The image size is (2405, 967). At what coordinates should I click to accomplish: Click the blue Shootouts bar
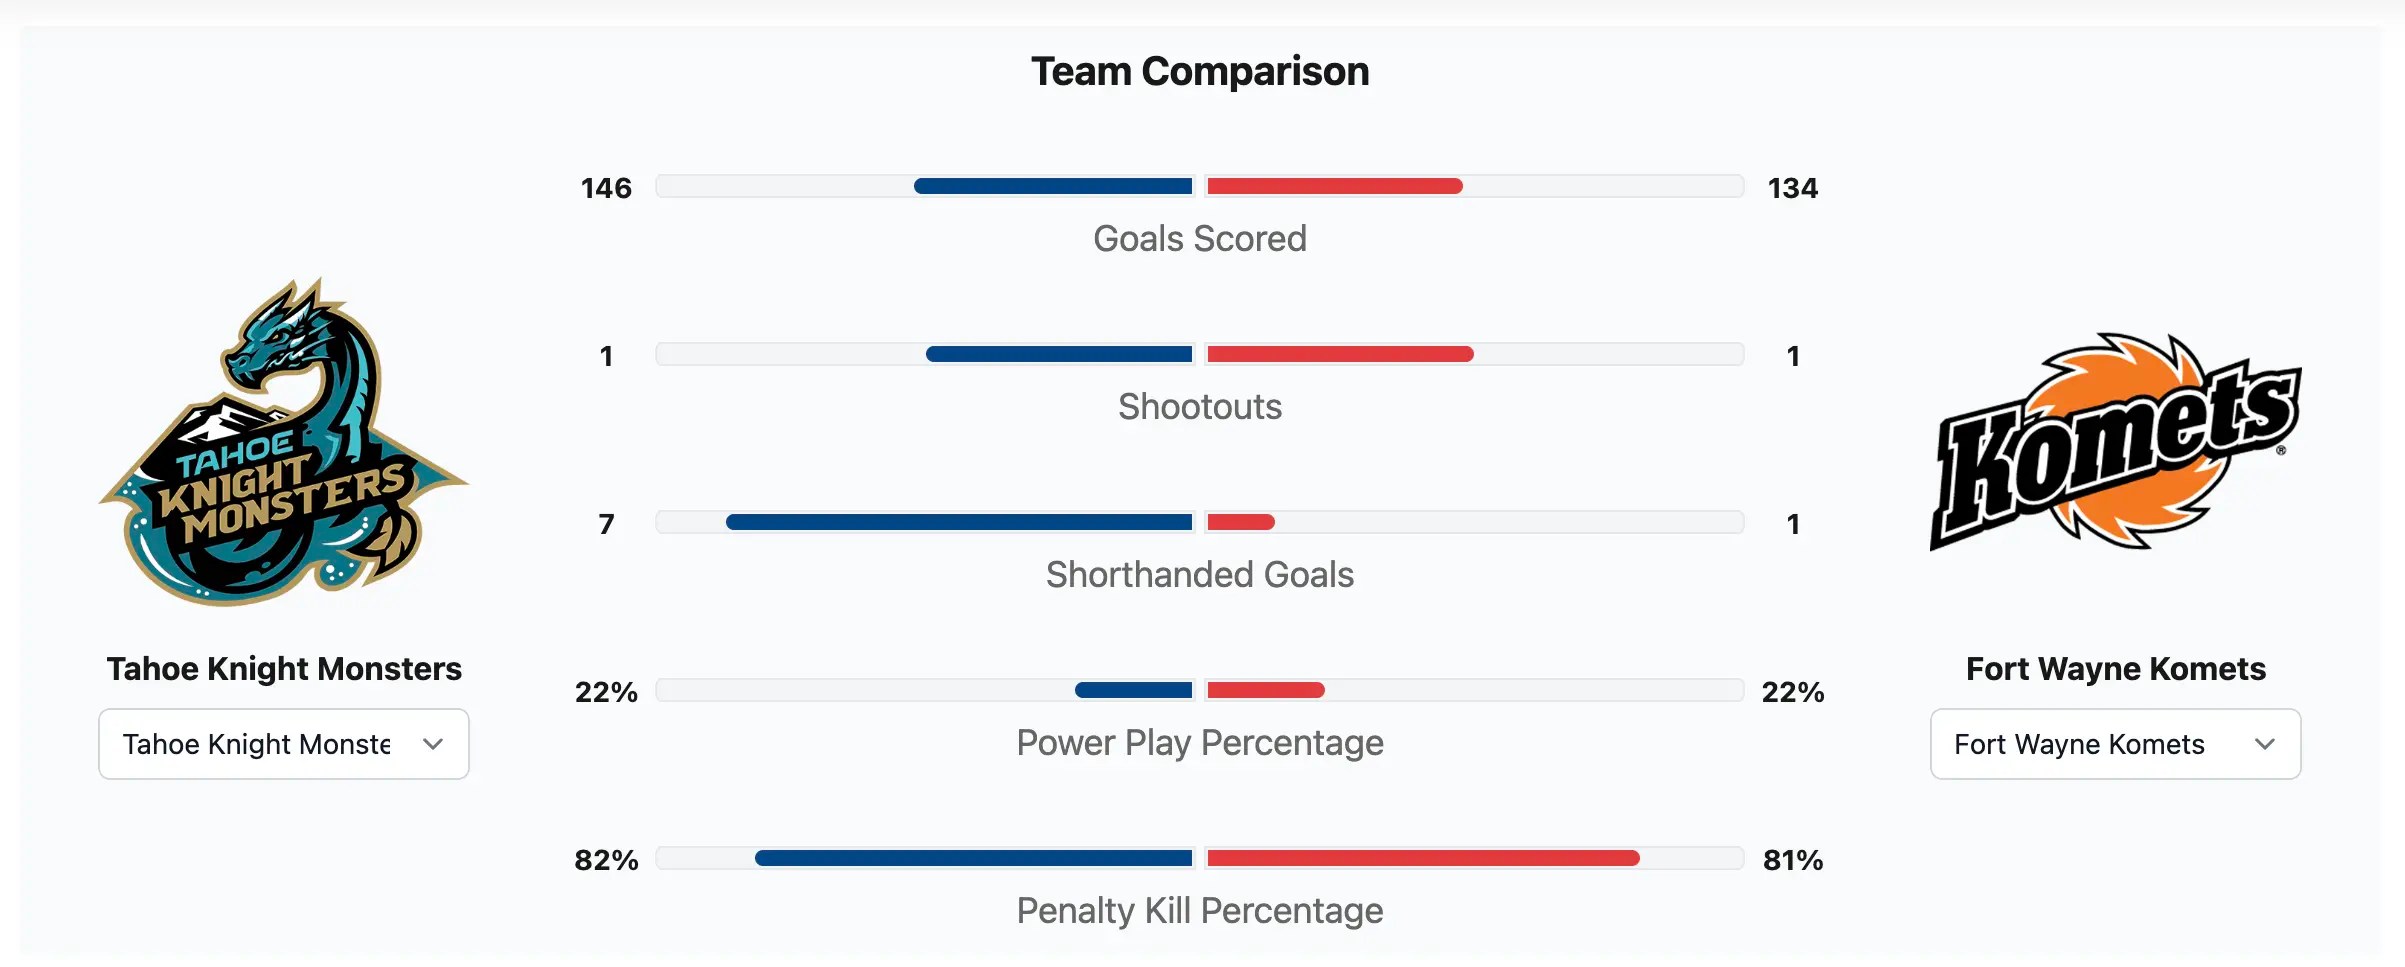click(x=1059, y=354)
